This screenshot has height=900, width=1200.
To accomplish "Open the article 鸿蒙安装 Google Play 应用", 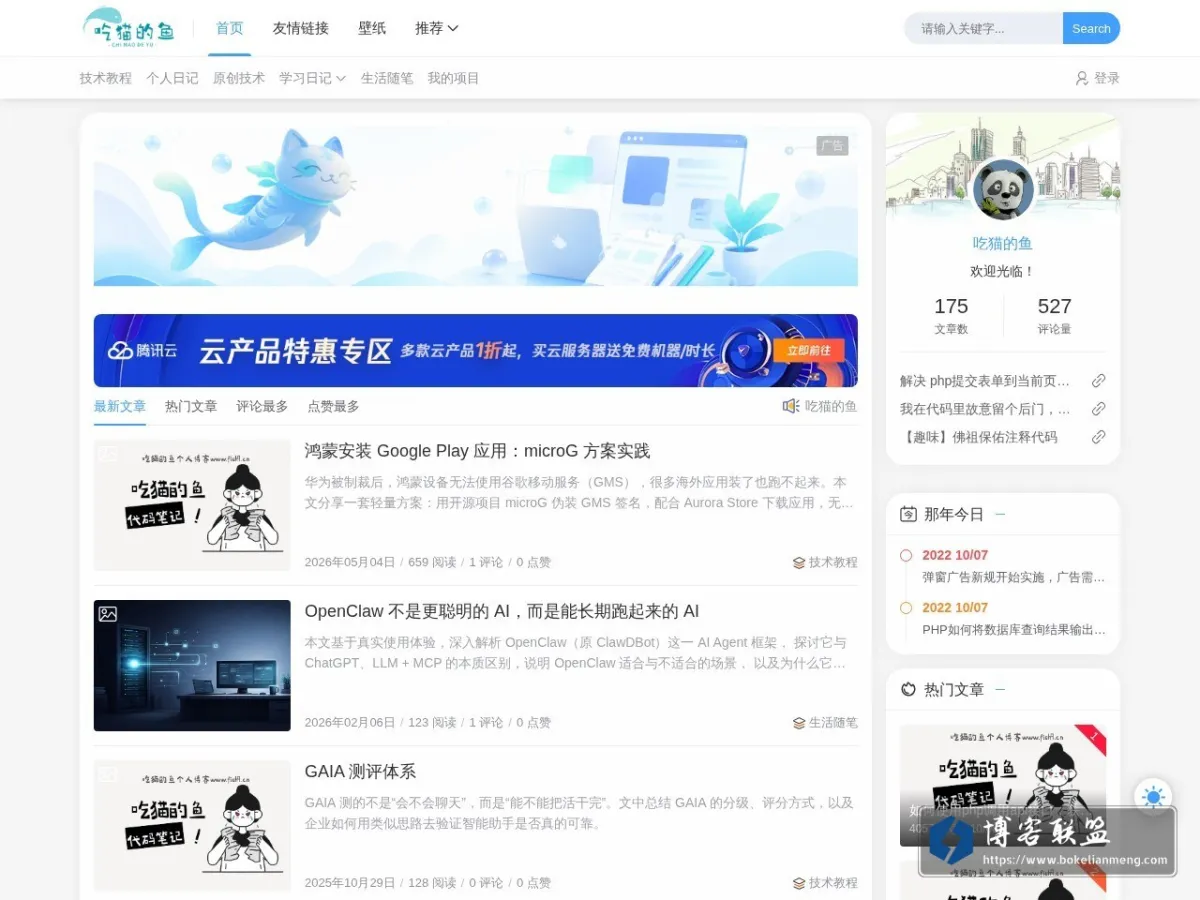I will pyautogui.click(x=477, y=451).
